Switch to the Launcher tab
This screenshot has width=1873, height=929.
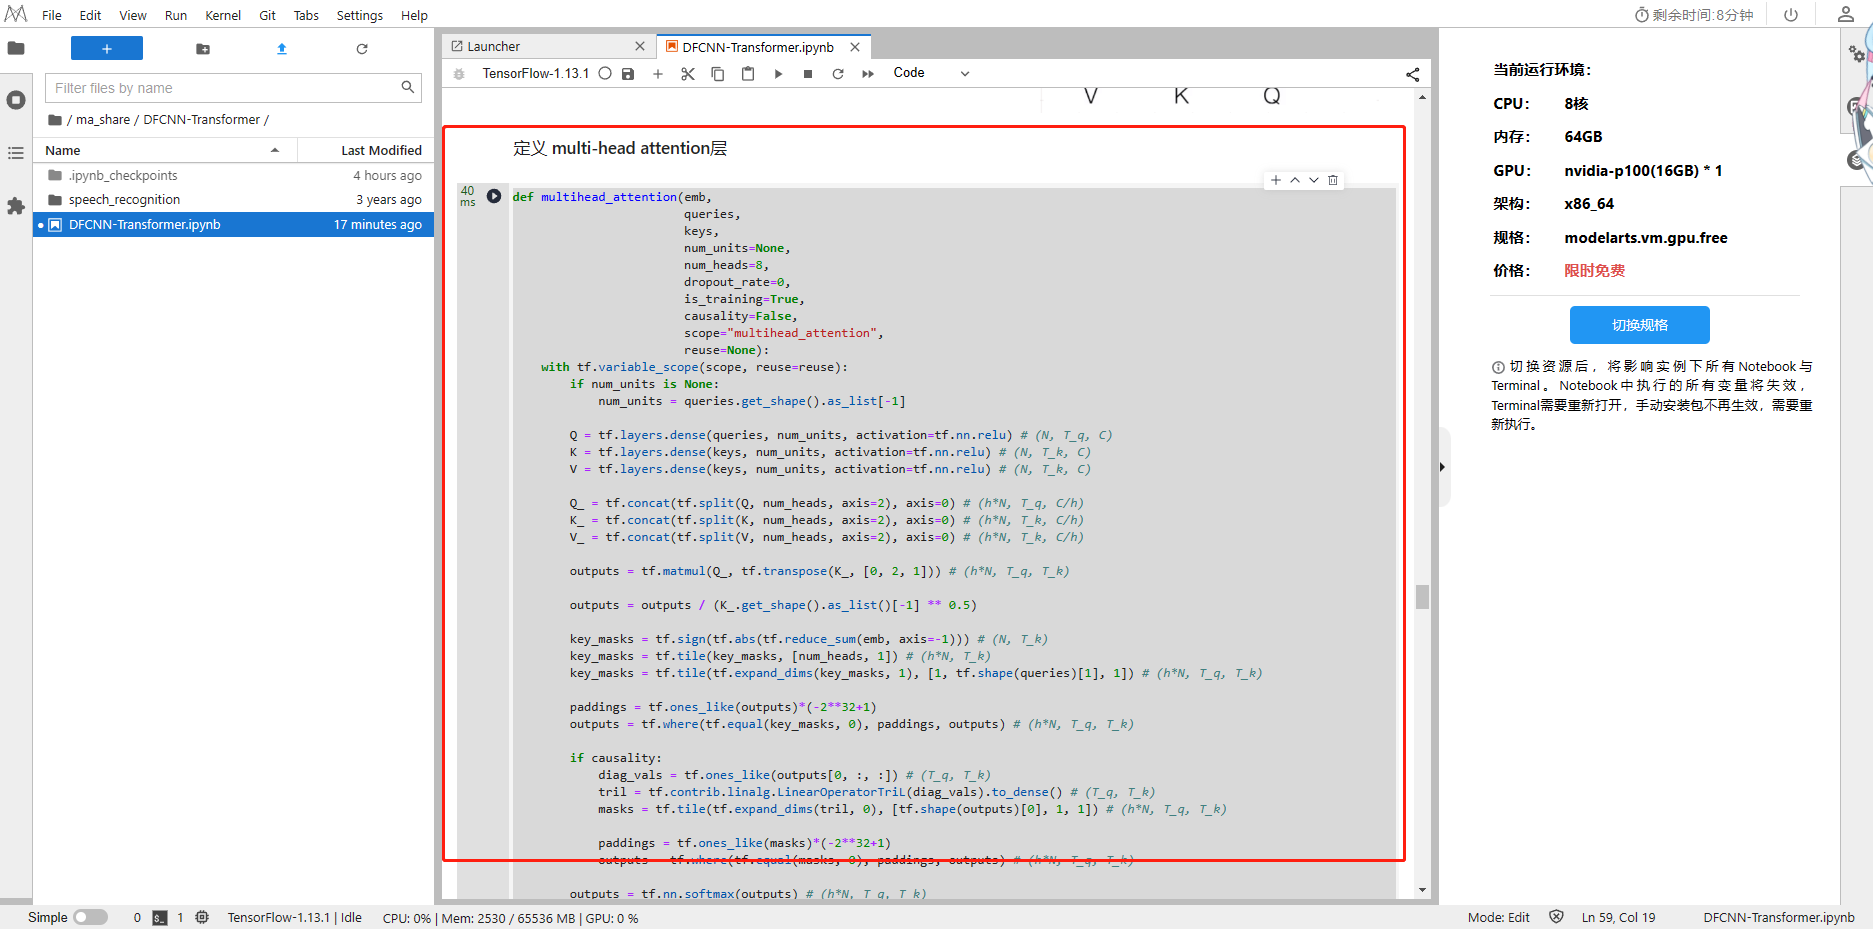(493, 47)
